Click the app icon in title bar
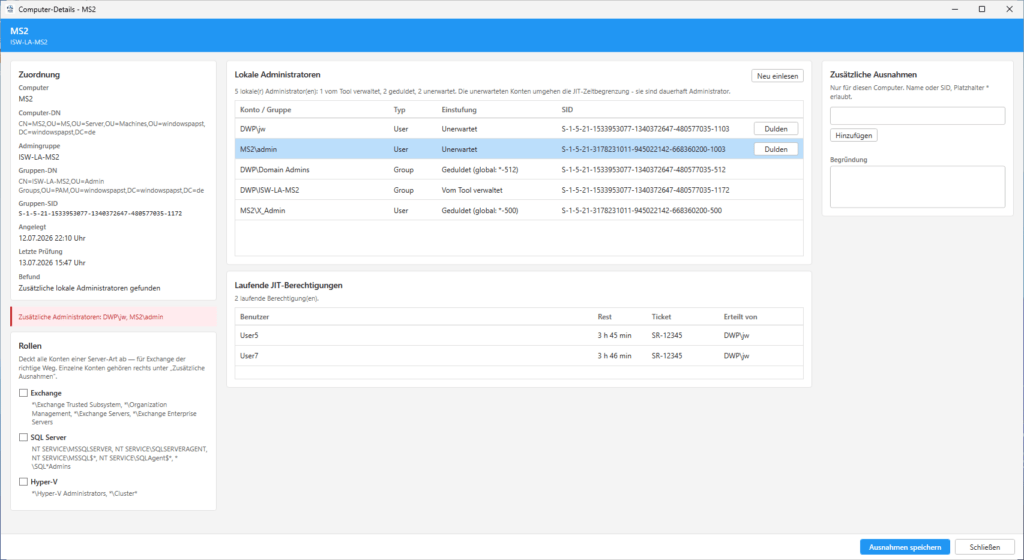 coord(10,9)
